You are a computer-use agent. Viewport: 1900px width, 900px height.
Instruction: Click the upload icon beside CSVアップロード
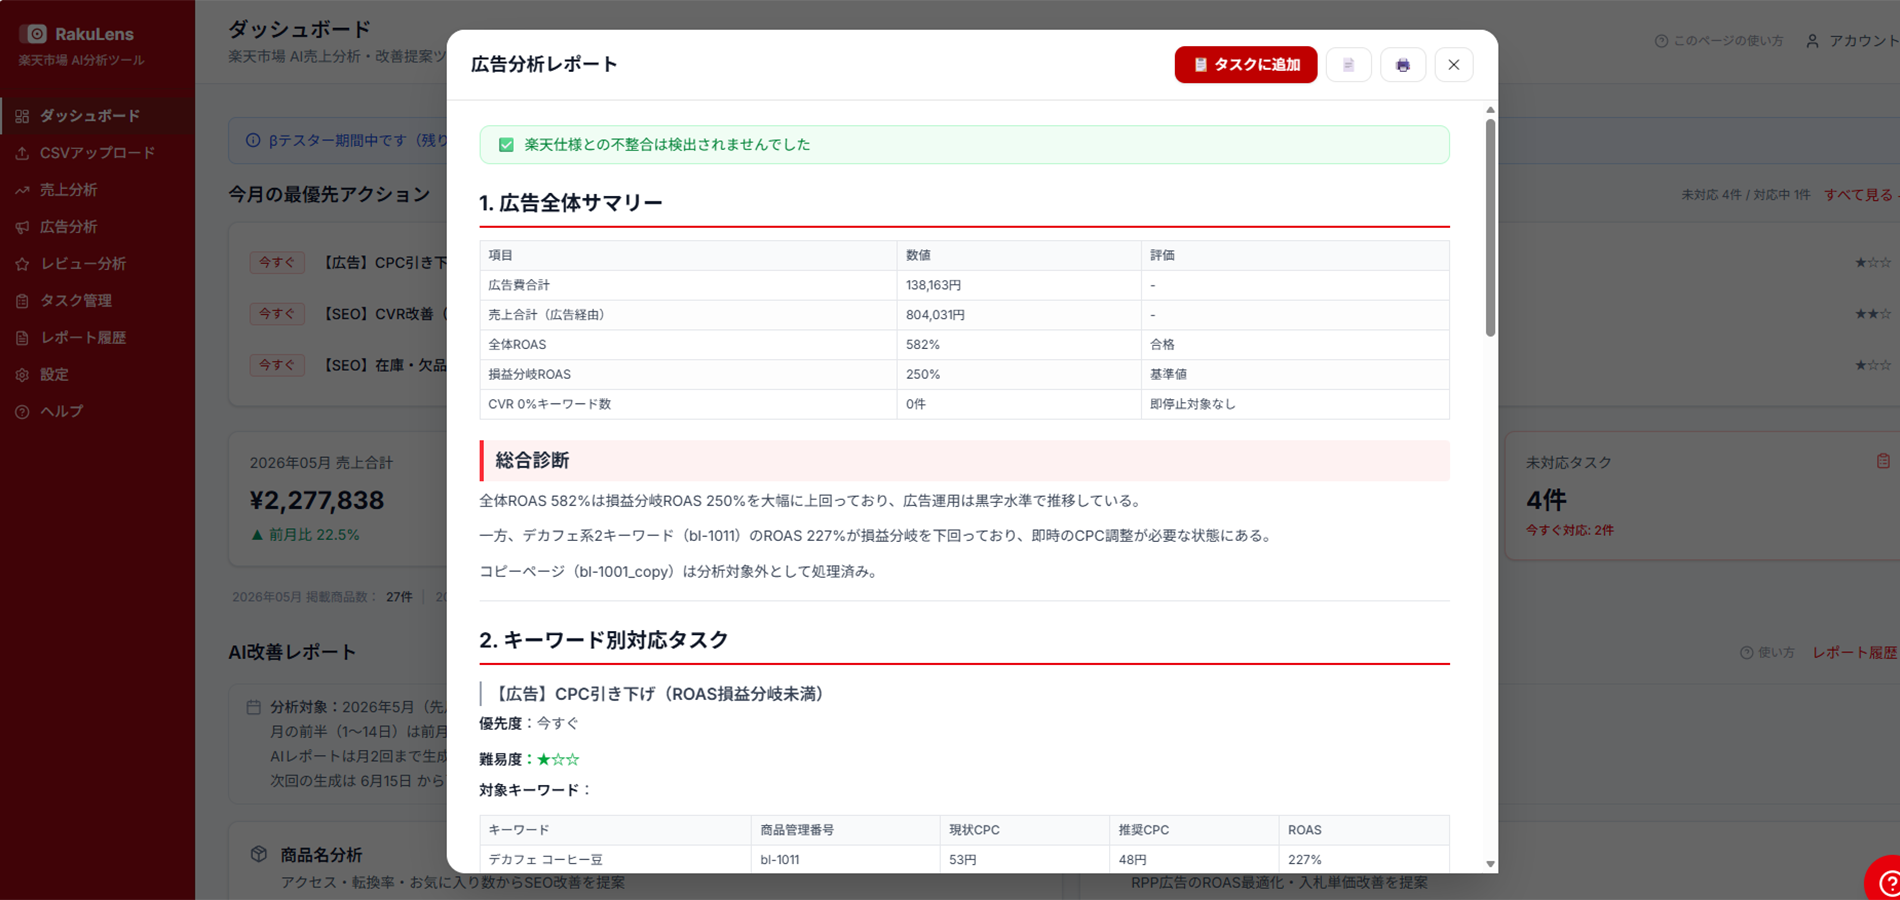tap(22, 154)
